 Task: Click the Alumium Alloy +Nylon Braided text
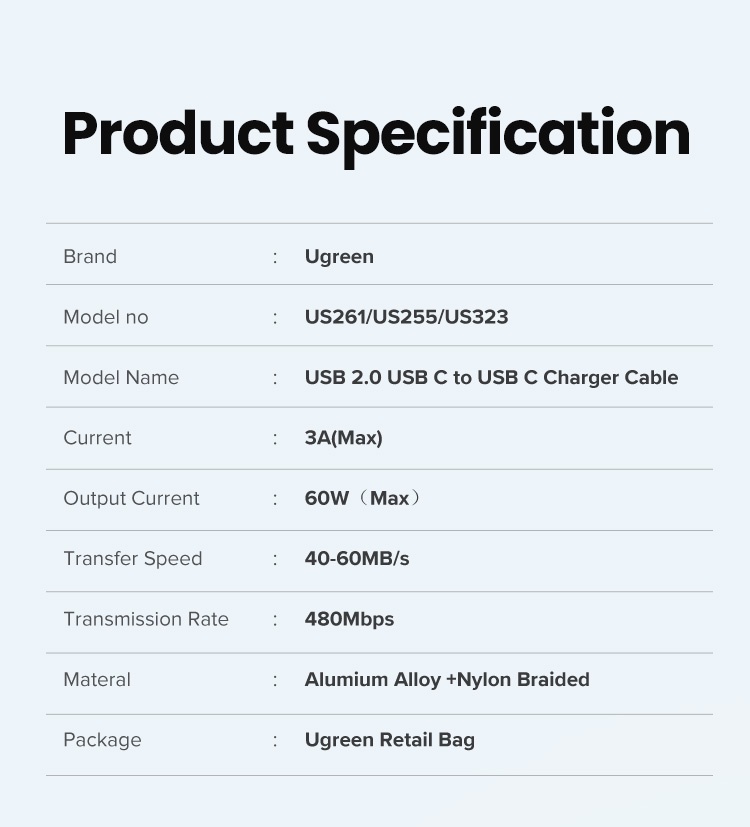(x=447, y=680)
